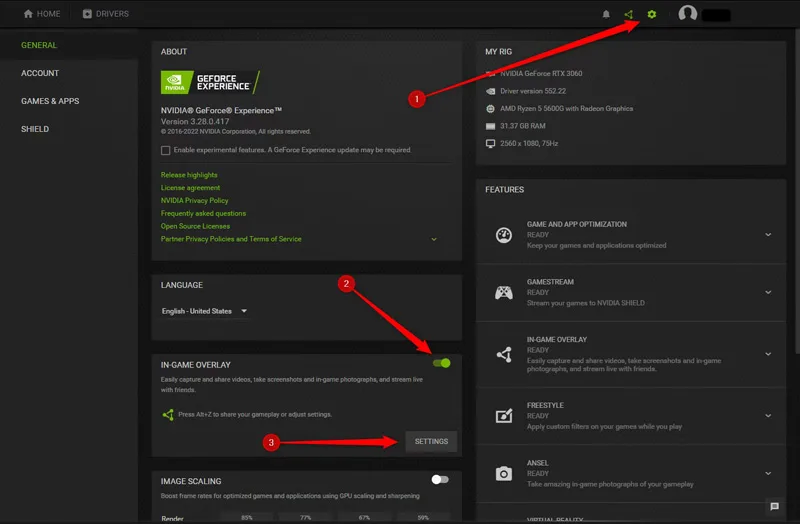Expand Game and App Optimization feature

pos(768,235)
